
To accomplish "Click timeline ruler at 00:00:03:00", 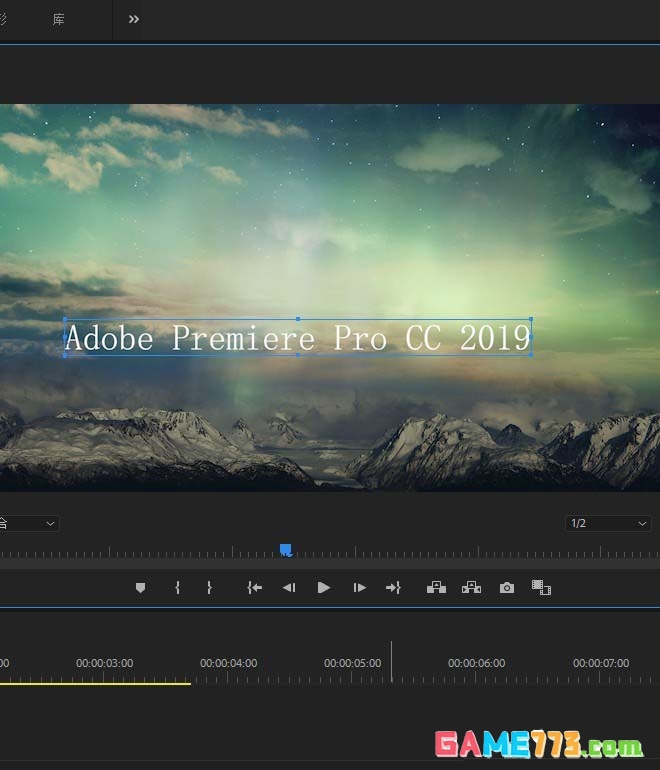I will [104, 663].
